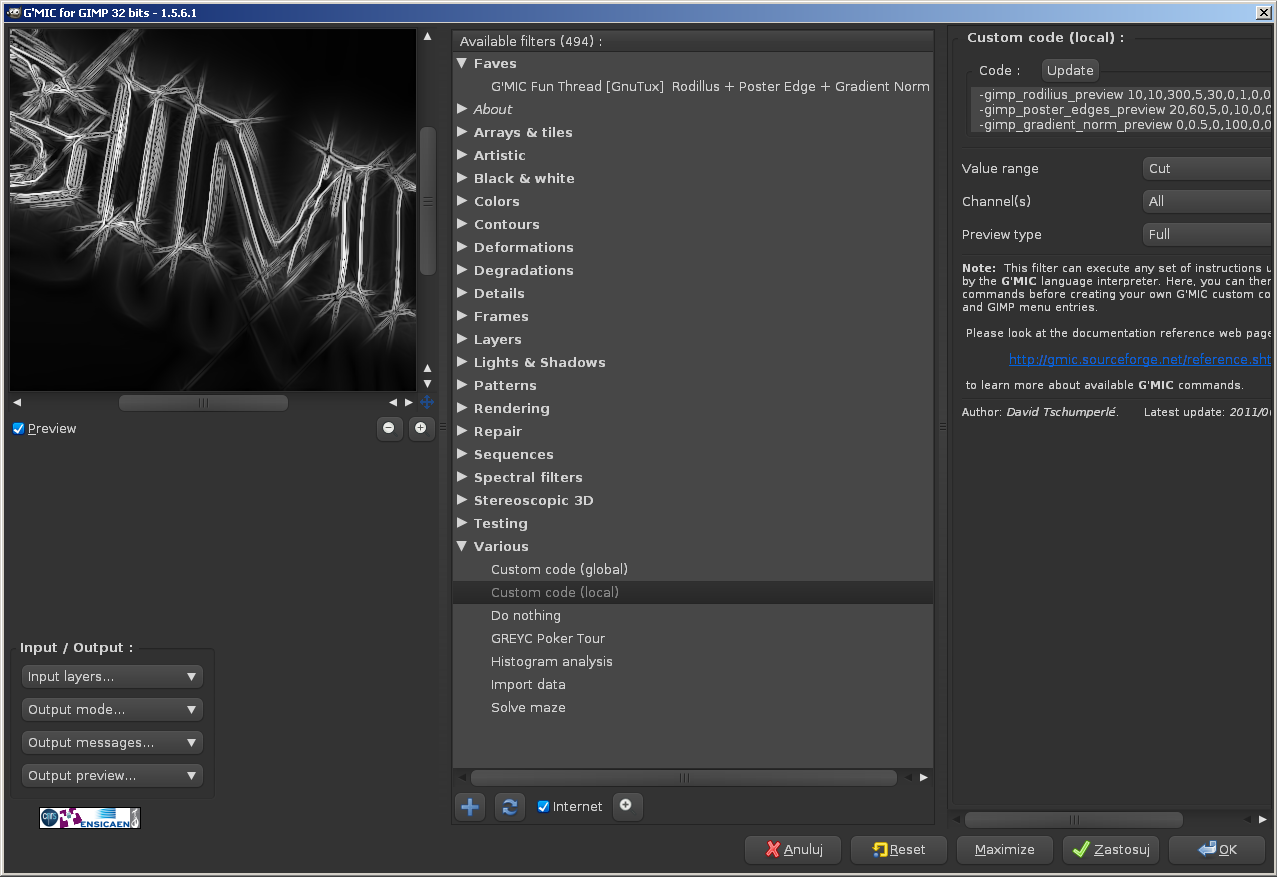
Task: Open the Value range Cut dropdown
Action: coord(1207,169)
